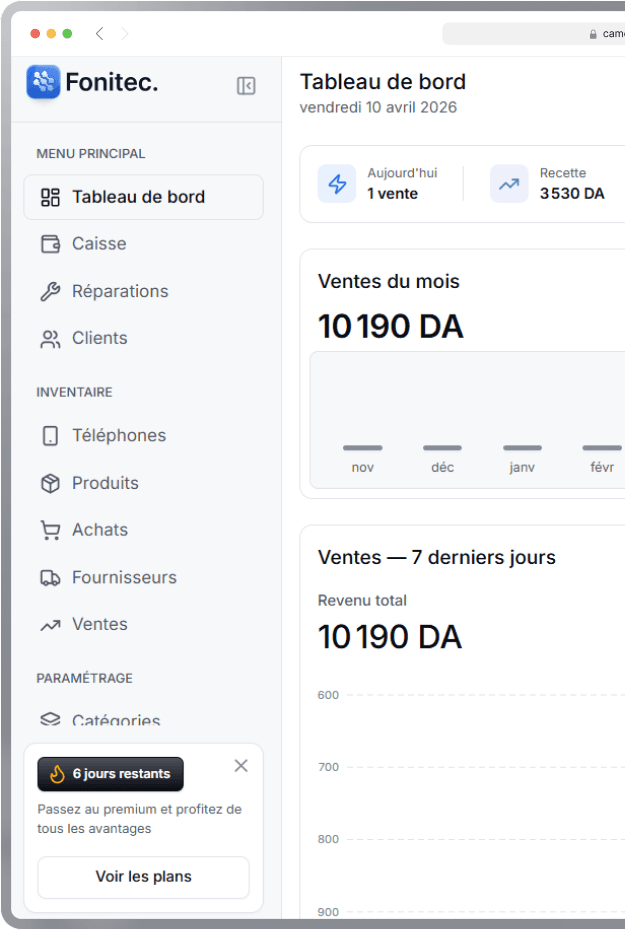Select the Fournisseurs delivery truck icon

(51, 577)
